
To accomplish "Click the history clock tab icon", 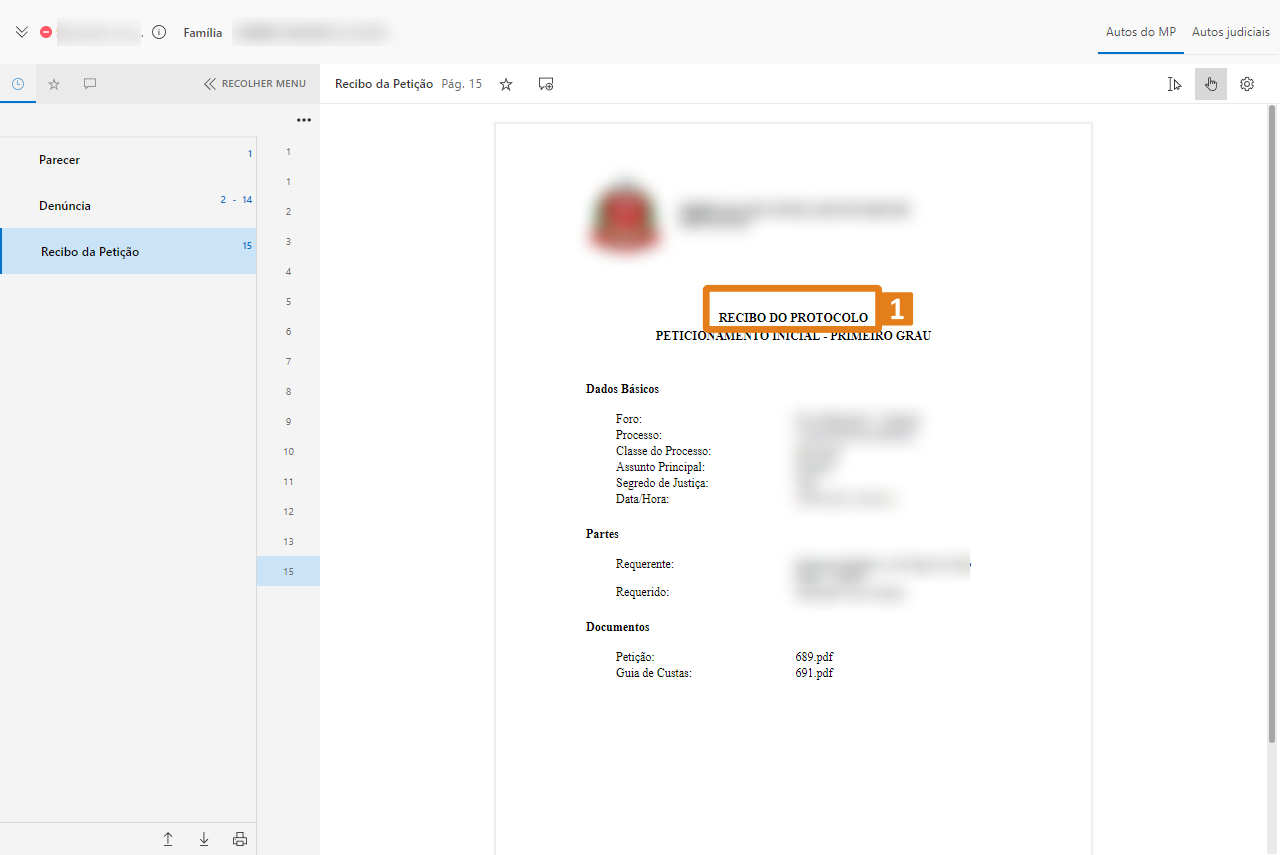I will point(18,84).
